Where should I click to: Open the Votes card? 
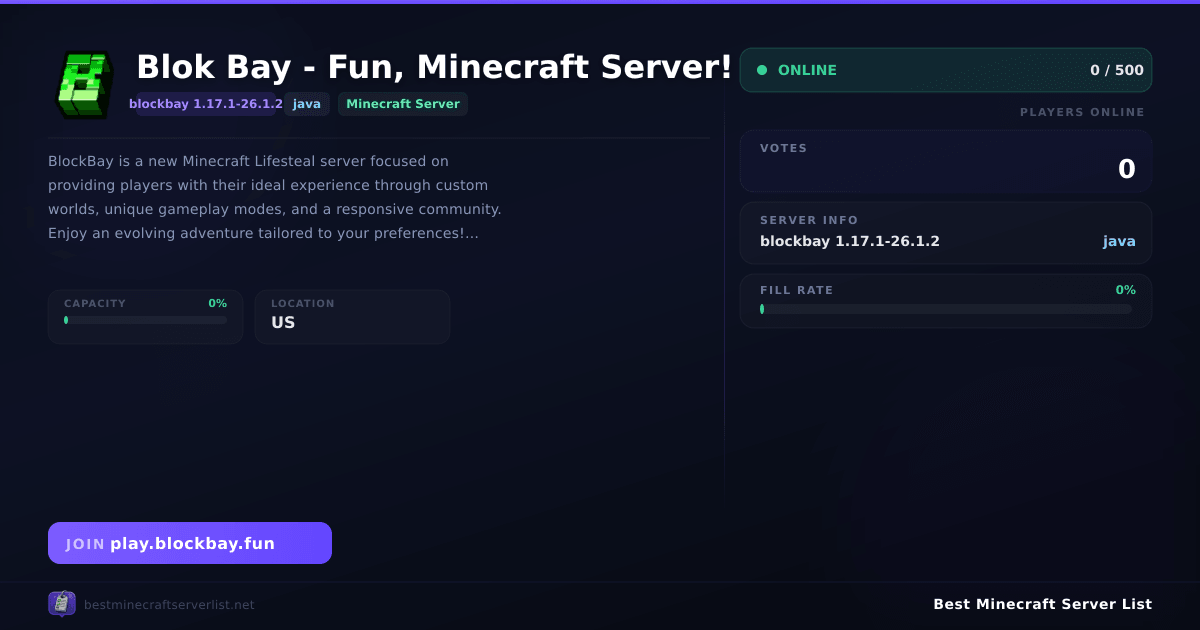(x=946, y=161)
